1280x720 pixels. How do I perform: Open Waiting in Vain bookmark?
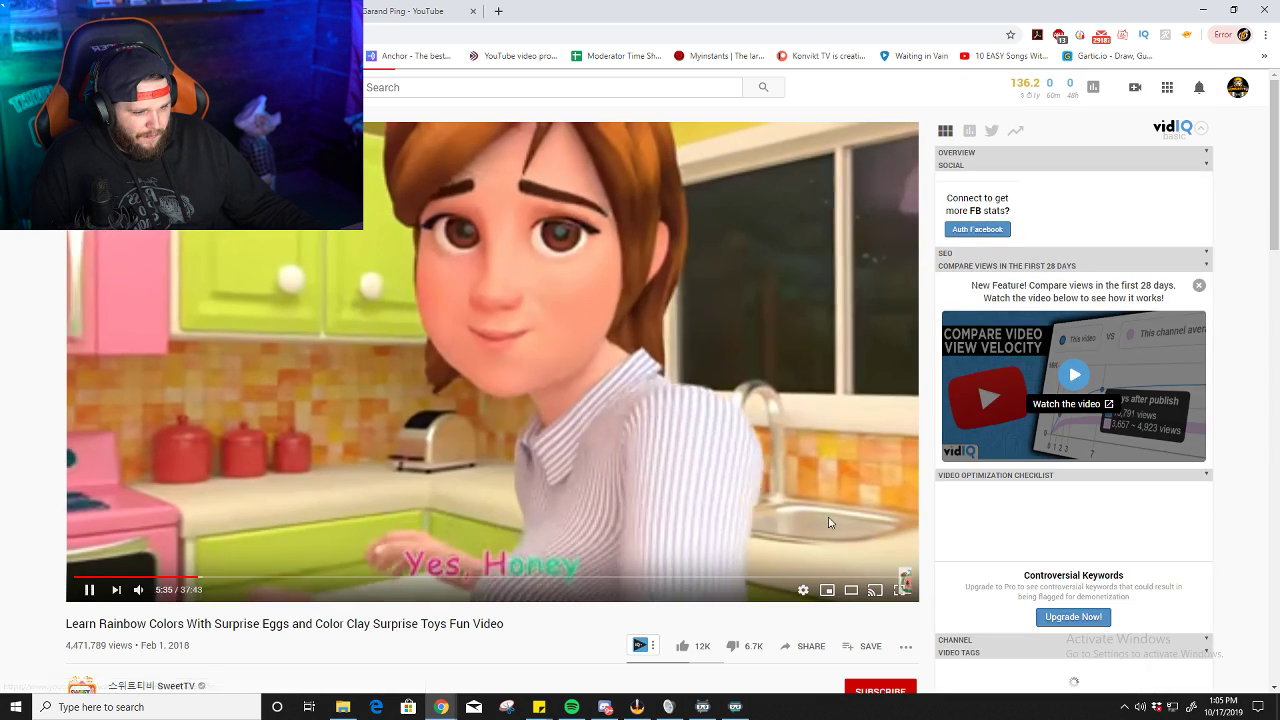[913, 56]
